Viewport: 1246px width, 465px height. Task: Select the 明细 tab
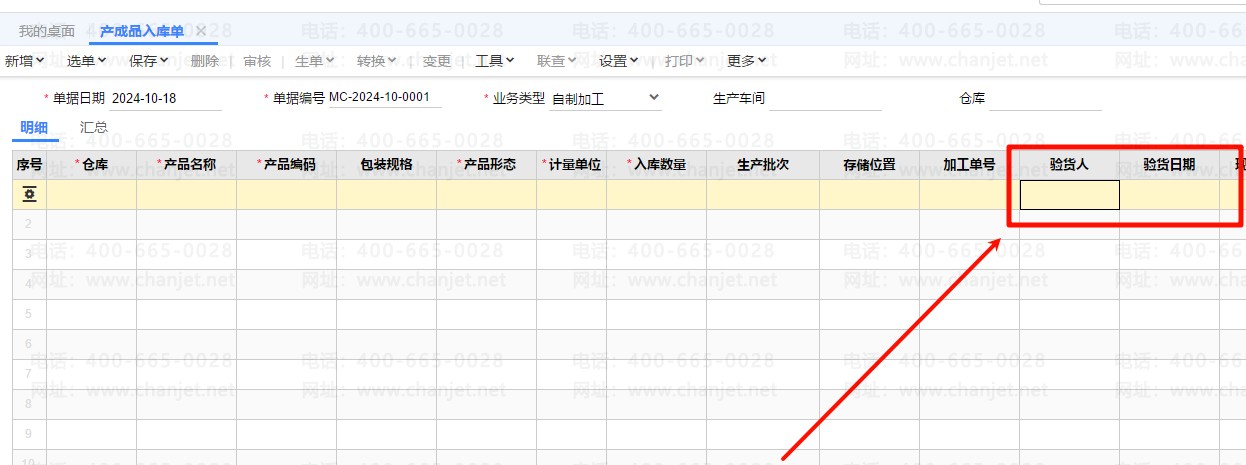tap(34, 127)
